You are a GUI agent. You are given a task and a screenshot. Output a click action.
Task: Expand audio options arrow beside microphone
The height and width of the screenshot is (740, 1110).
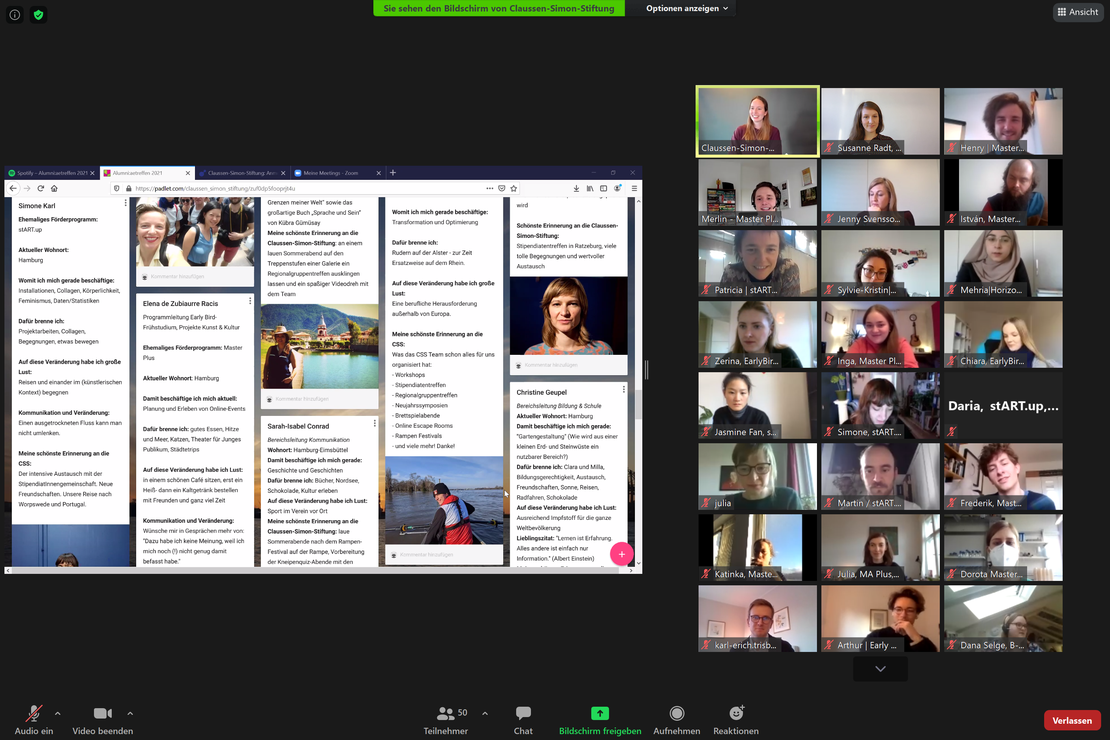coord(57,713)
